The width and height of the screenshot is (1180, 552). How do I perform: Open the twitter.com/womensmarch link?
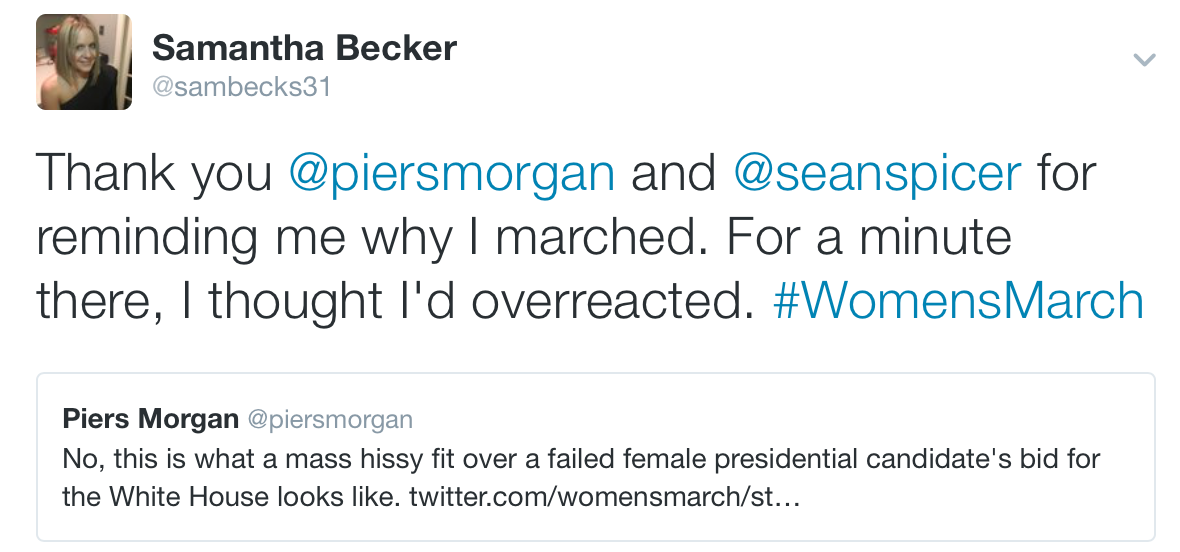pyautogui.click(x=604, y=497)
